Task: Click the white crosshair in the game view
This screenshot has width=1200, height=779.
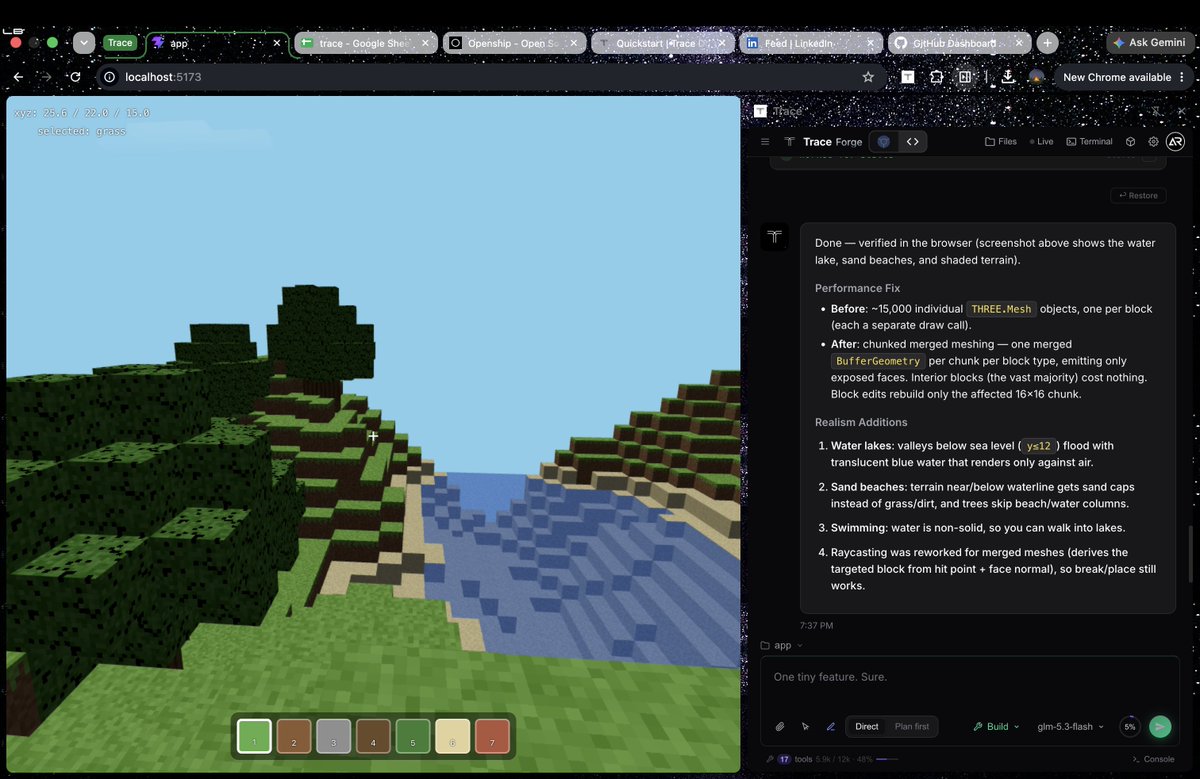Action: 373,436
